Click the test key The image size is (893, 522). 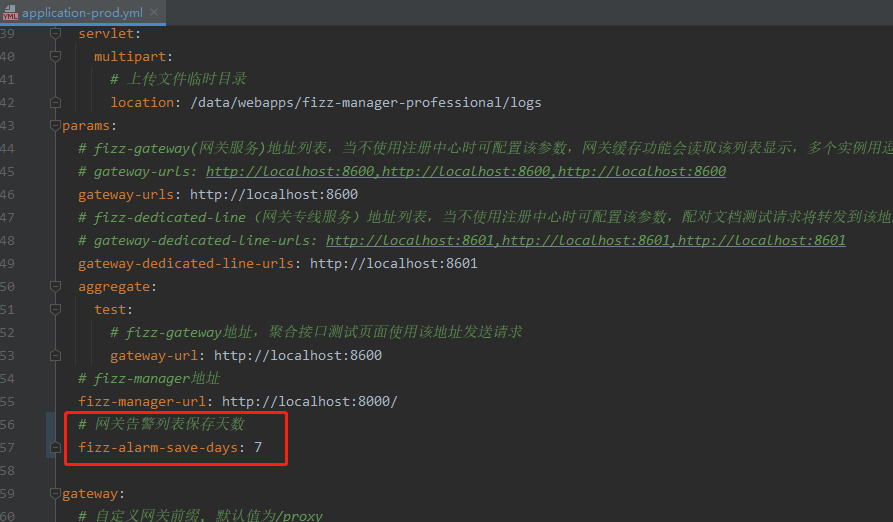tap(110, 309)
